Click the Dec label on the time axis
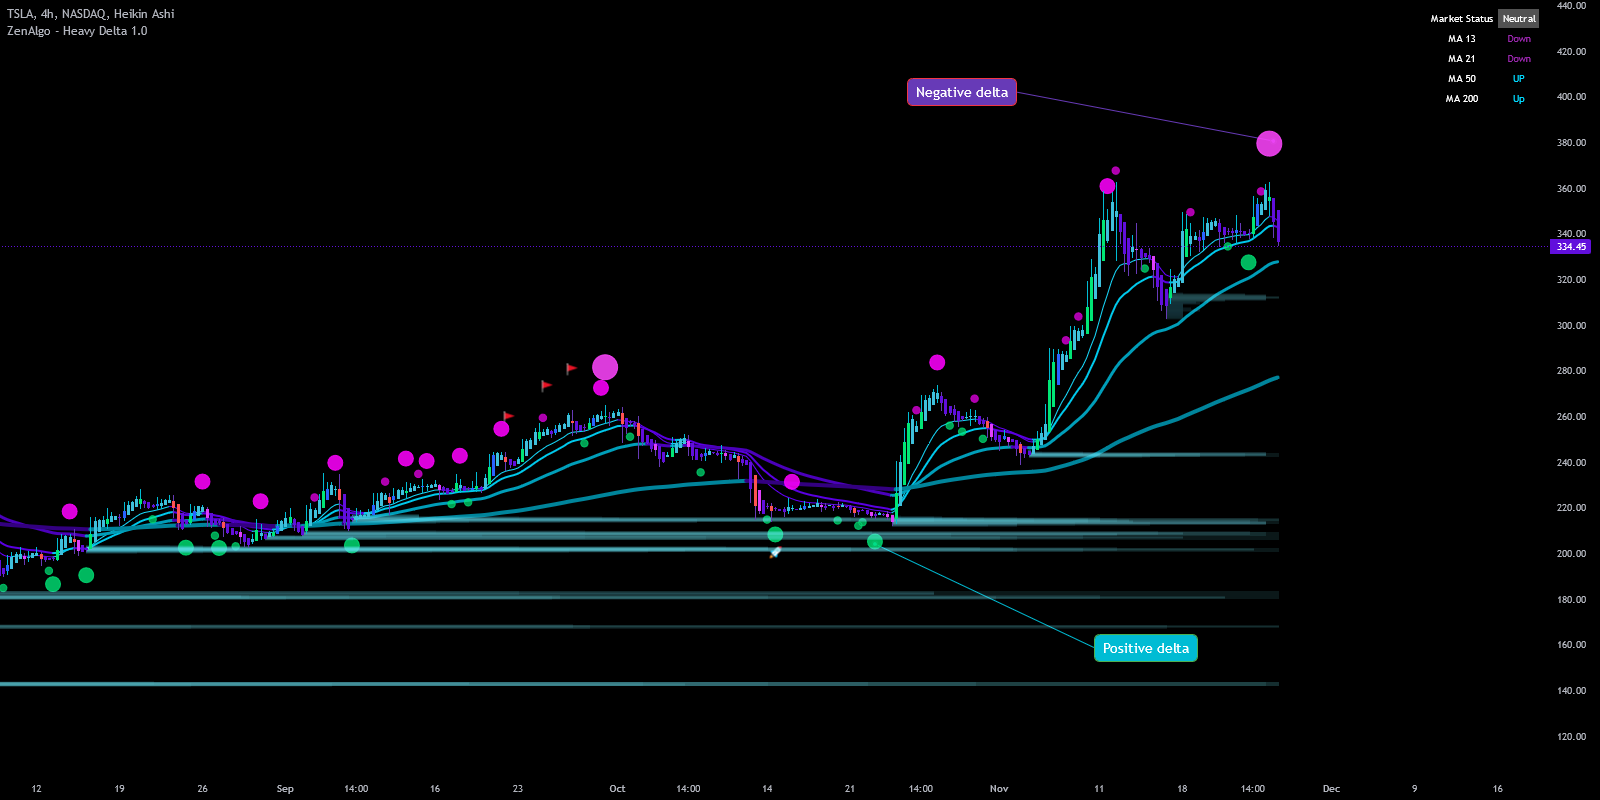1600x800 pixels. coord(1331,788)
